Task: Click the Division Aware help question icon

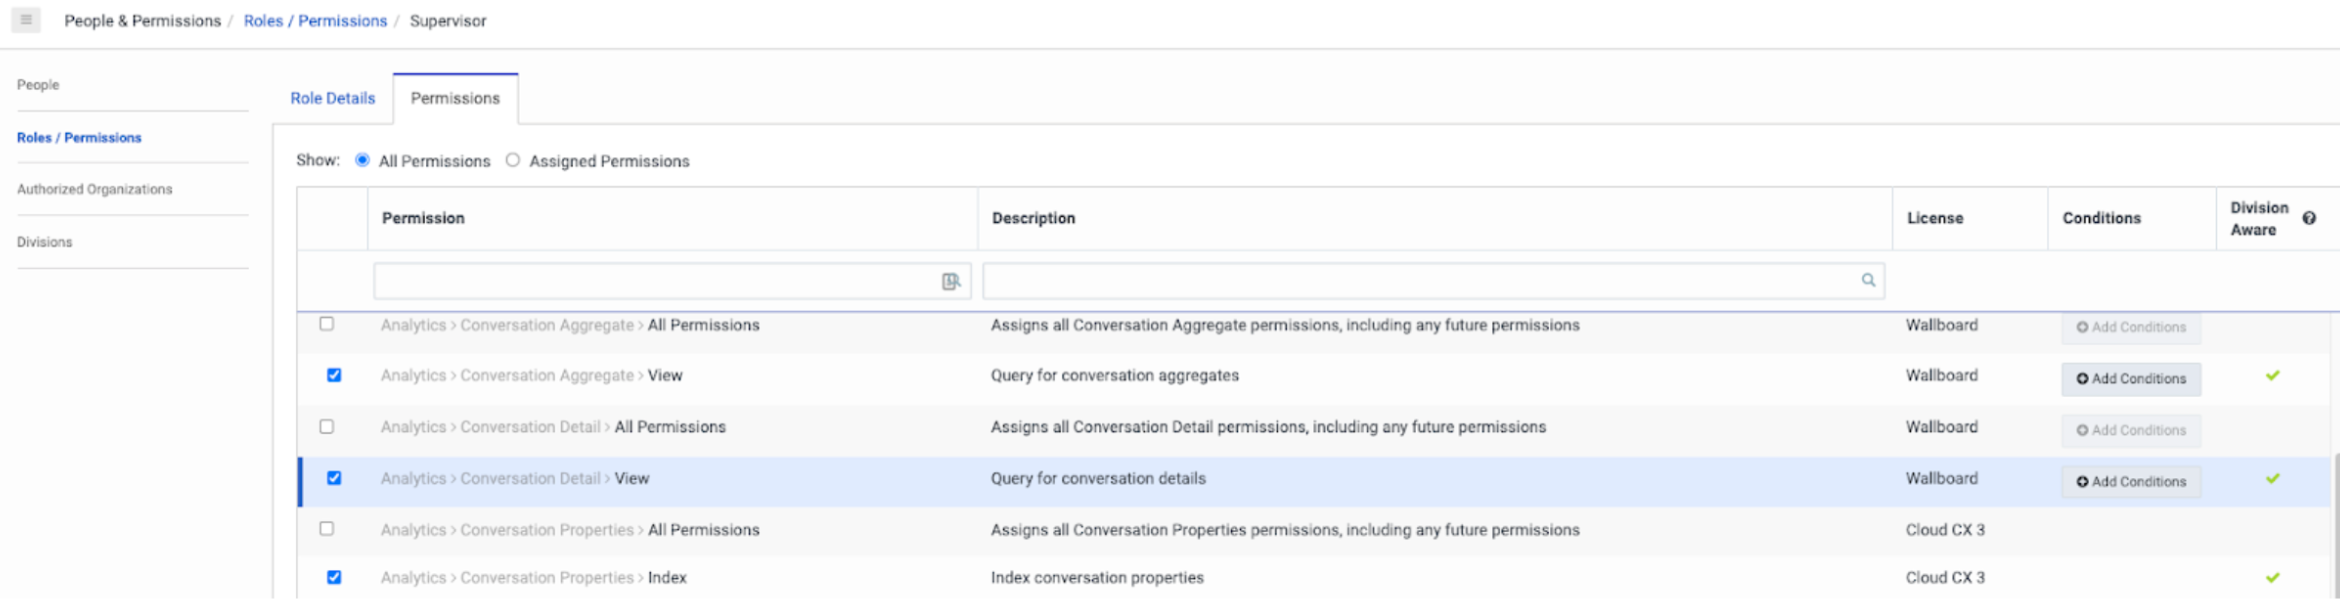Action: point(2309,218)
